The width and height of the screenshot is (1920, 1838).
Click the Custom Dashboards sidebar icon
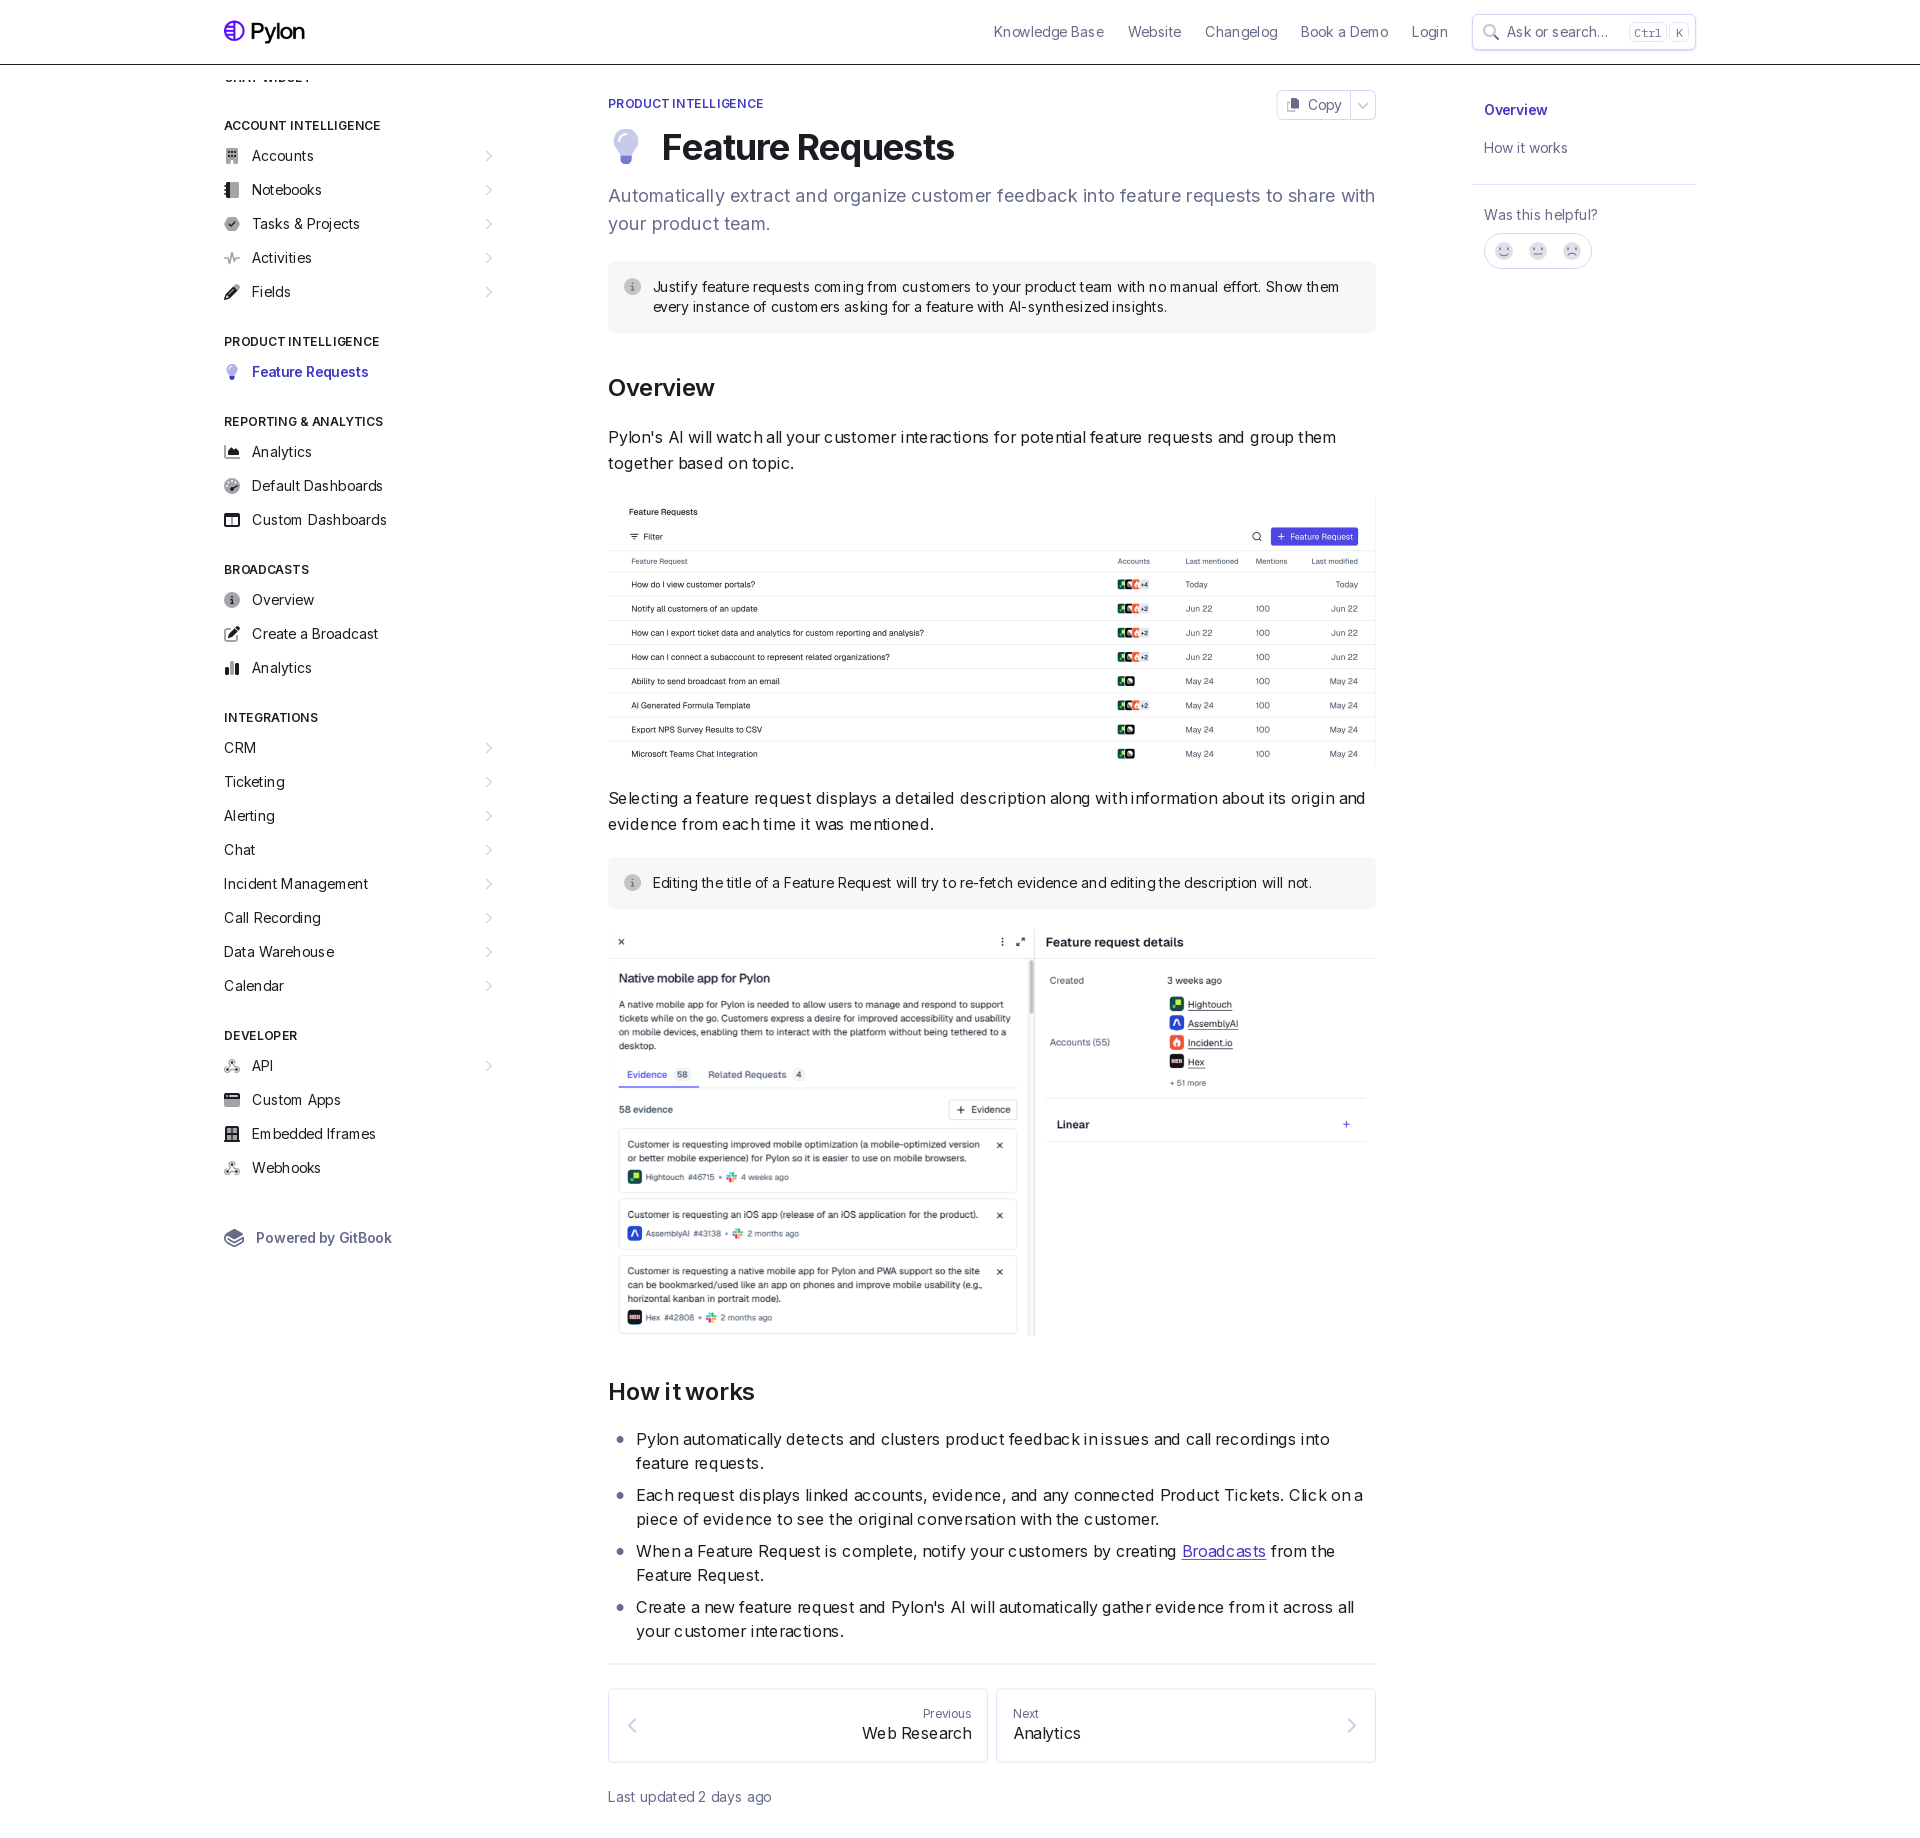click(232, 520)
